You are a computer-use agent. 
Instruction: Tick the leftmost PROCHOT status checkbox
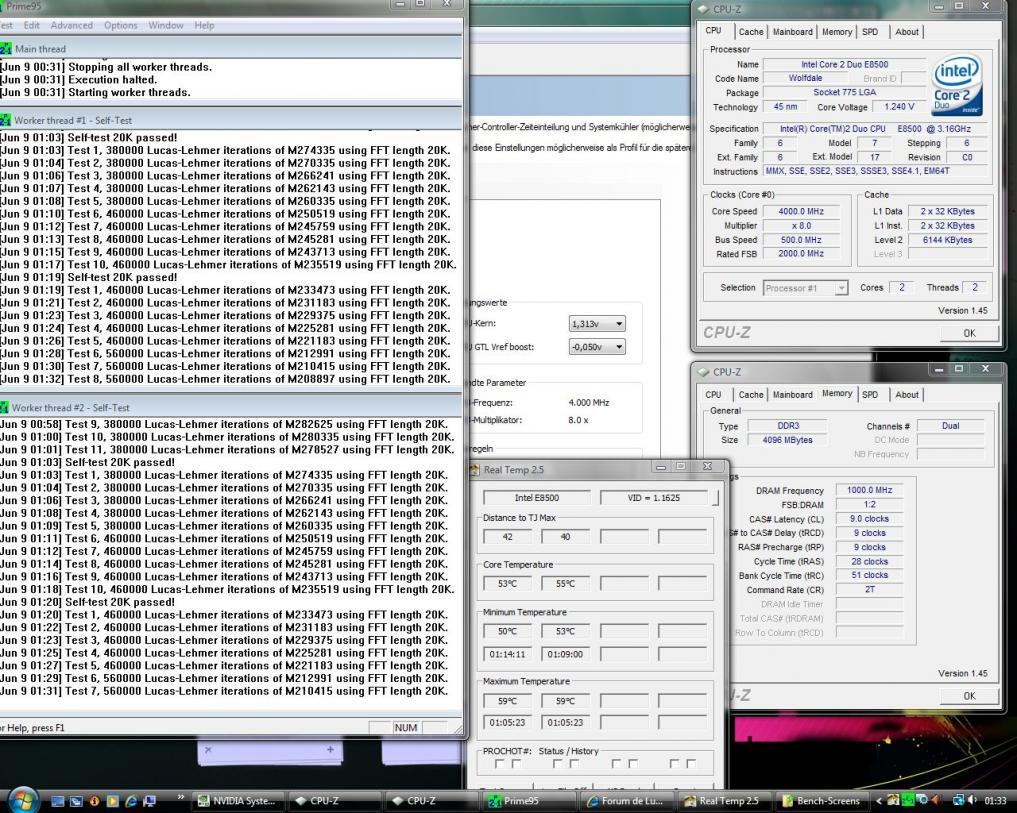pos(499,764)
